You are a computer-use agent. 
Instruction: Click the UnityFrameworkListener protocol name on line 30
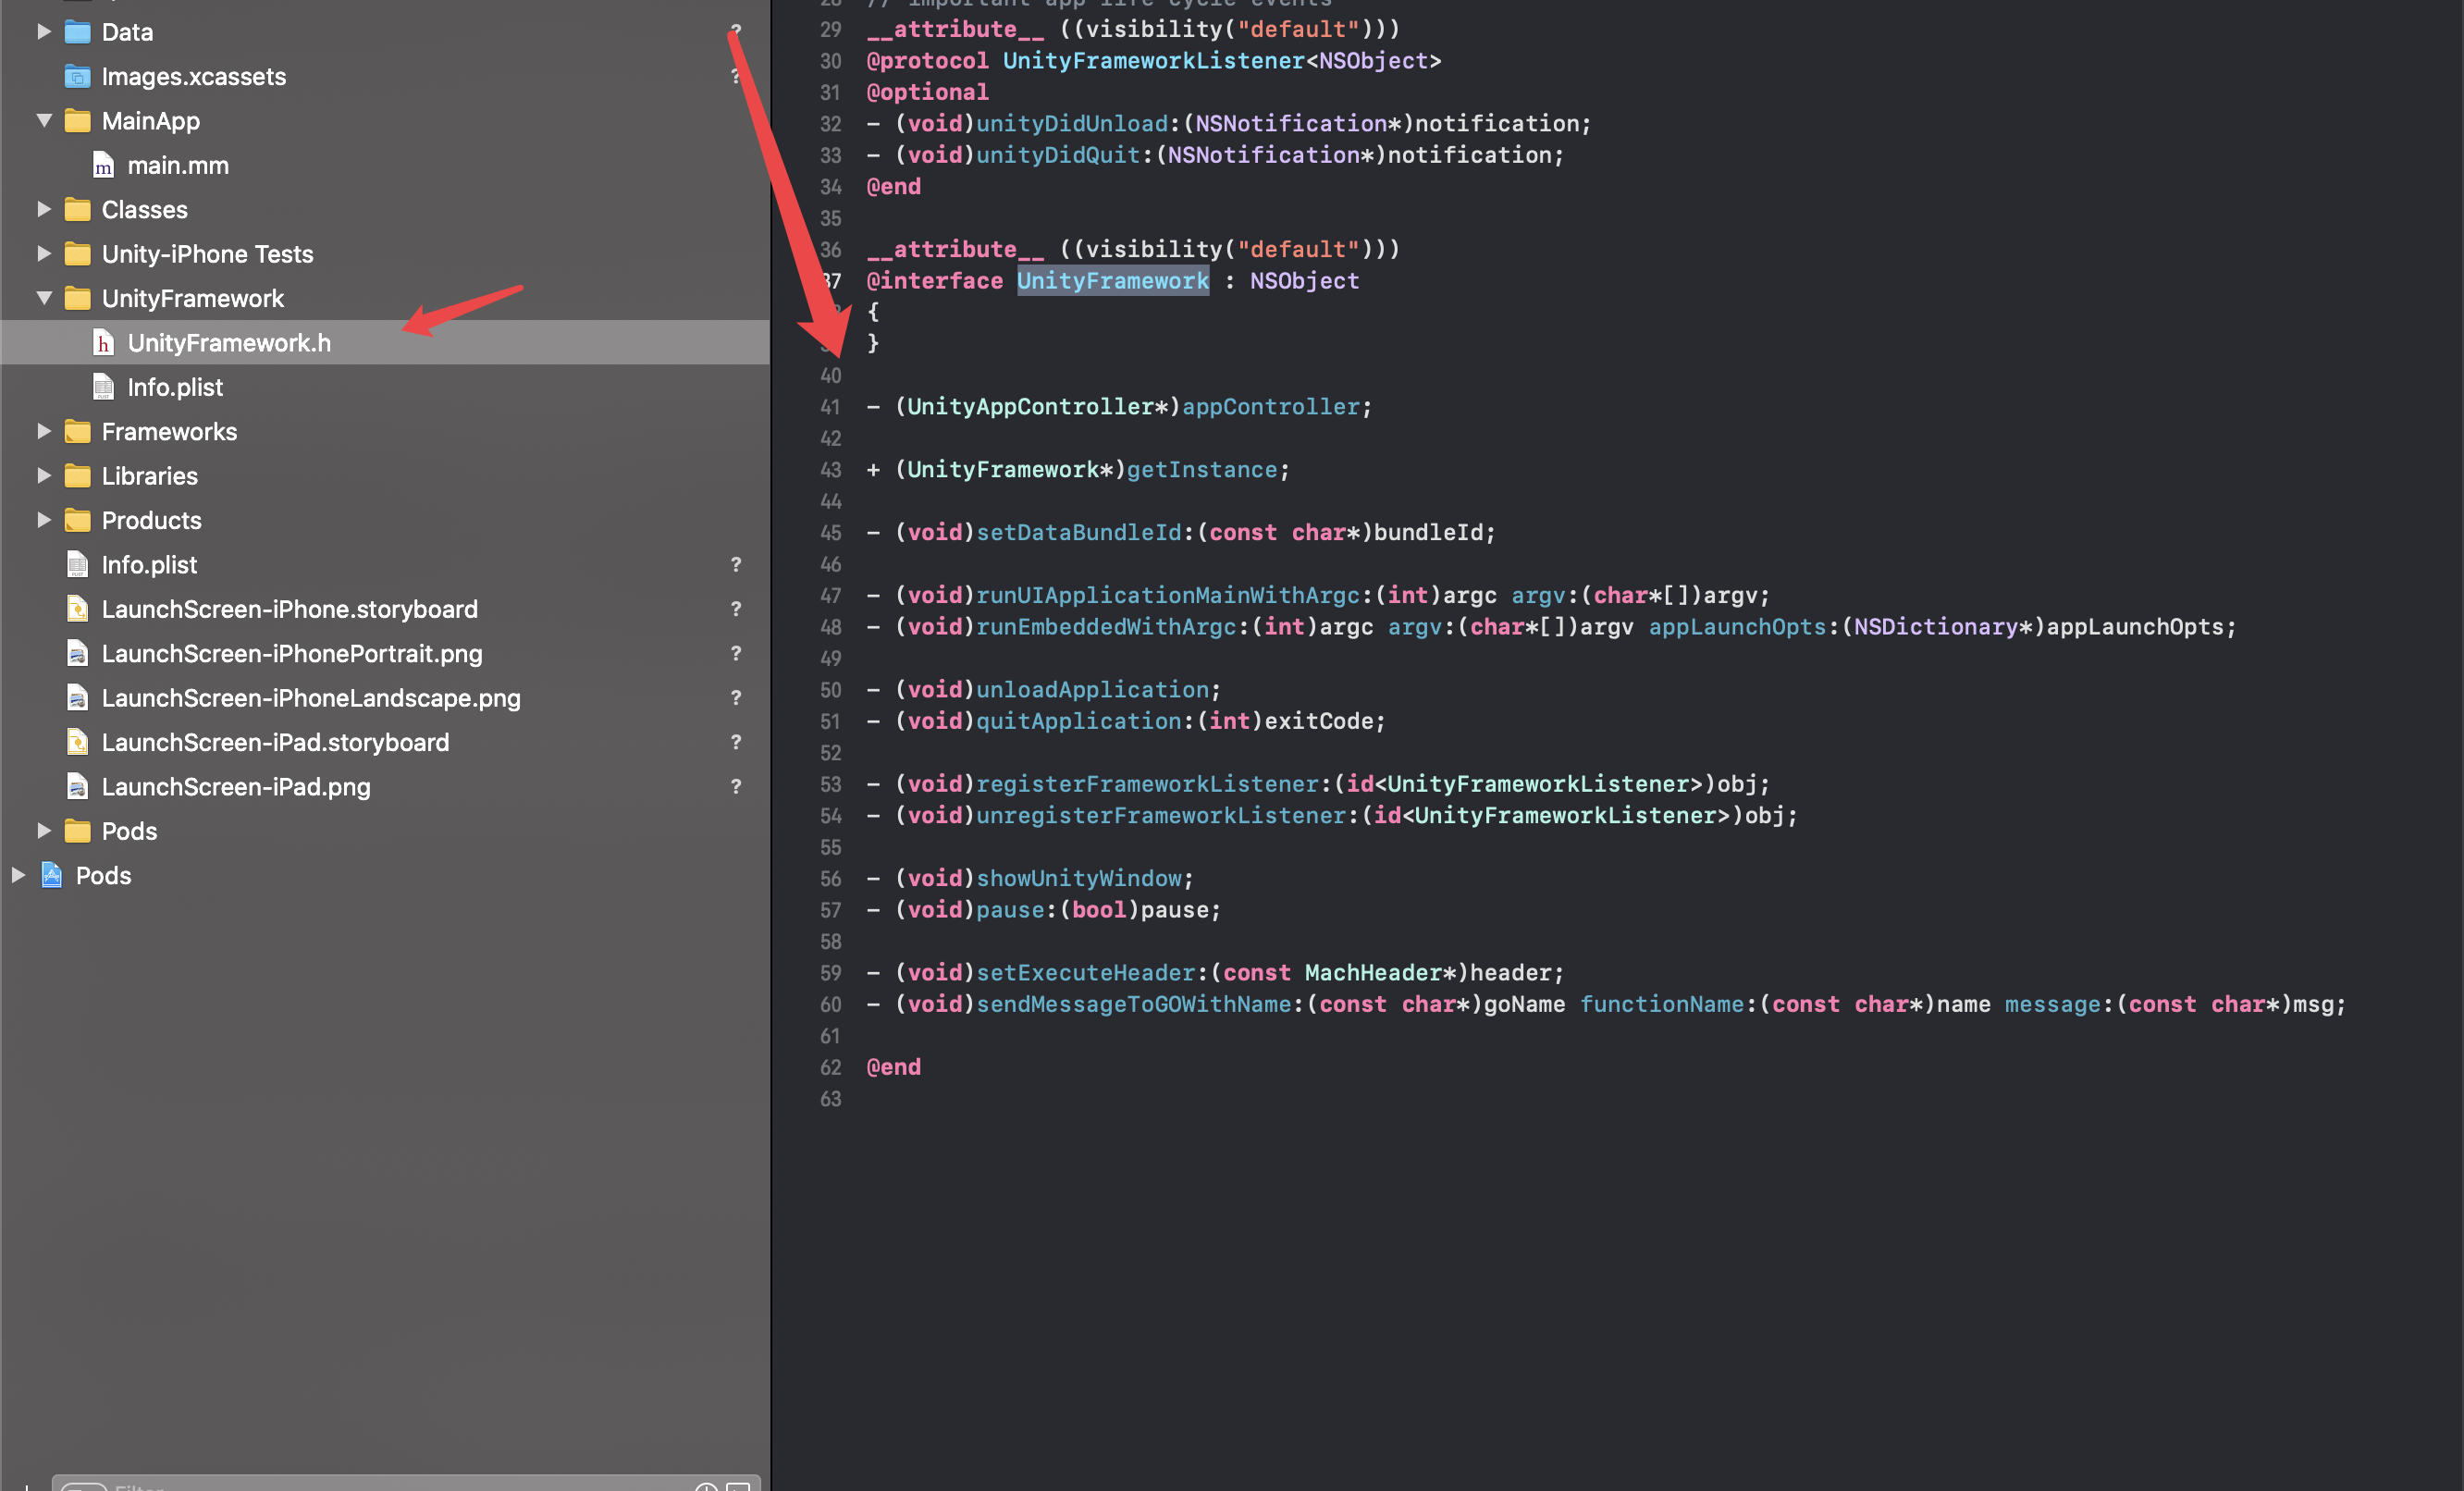(1154, 61)
